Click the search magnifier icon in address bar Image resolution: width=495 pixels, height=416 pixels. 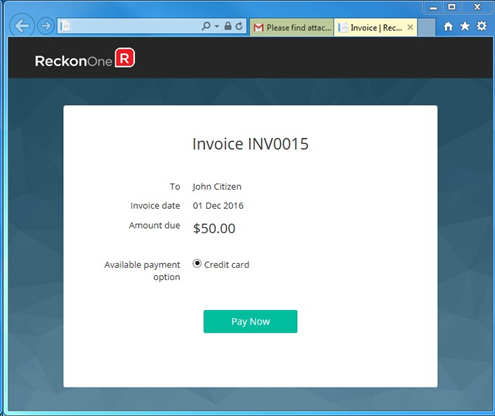tap(206, 26)
